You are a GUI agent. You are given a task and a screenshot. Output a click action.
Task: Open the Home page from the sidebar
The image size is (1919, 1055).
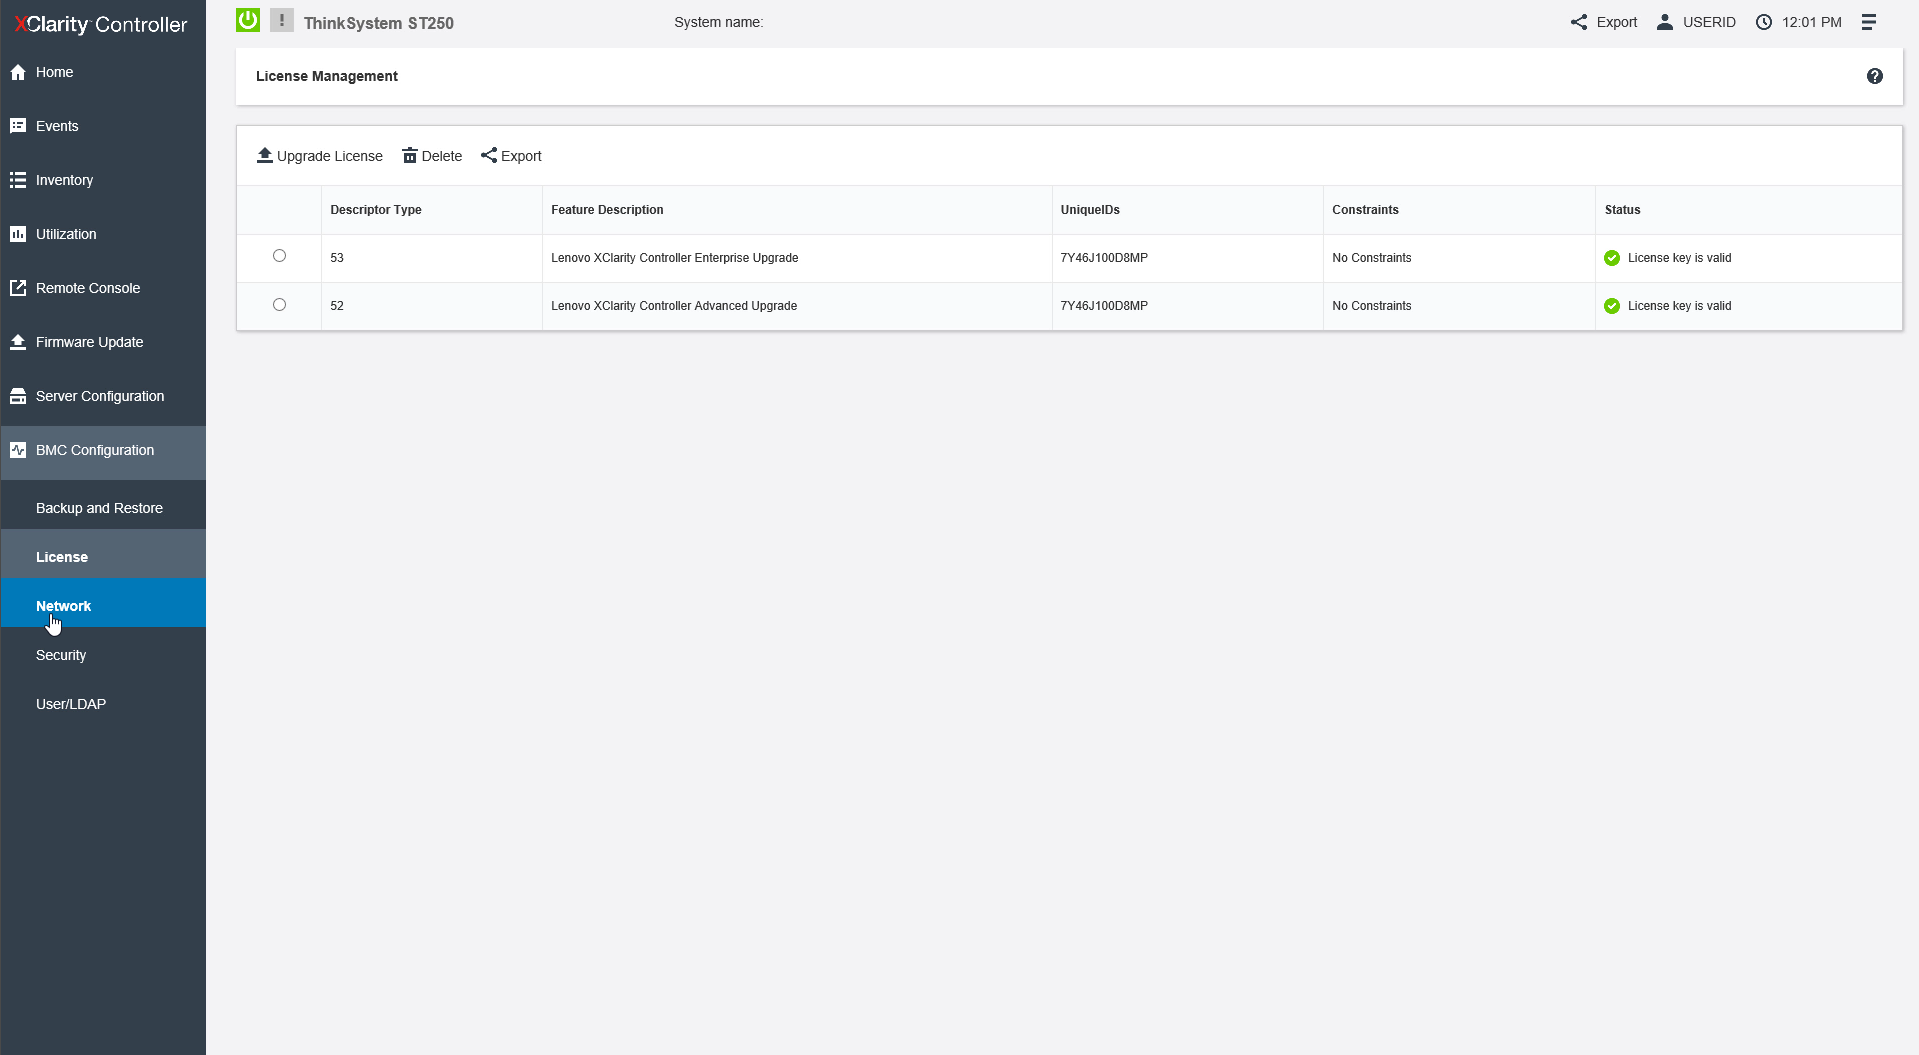tap(103, 72)
